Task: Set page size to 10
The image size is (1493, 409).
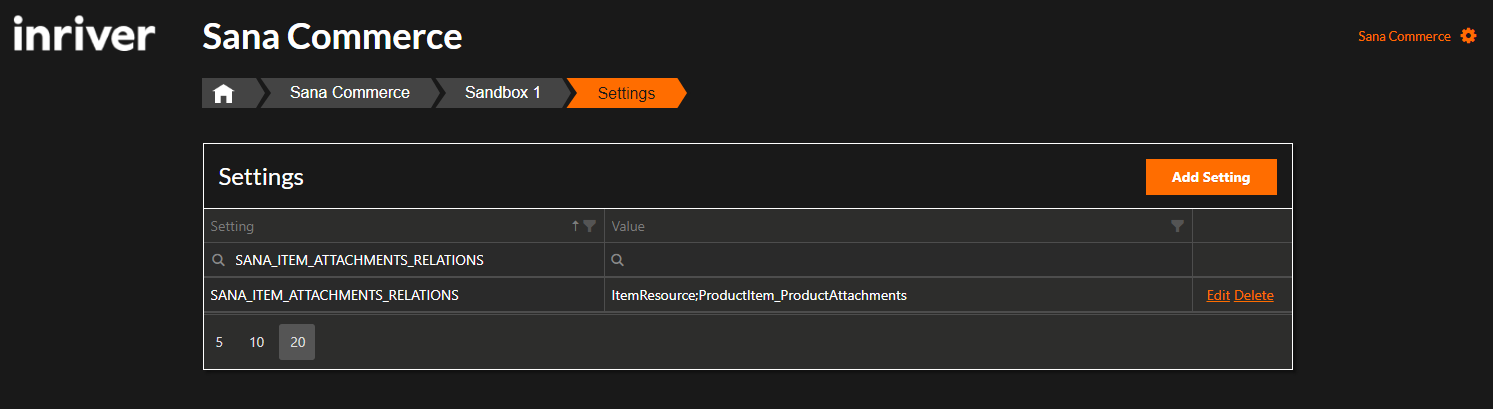Action: (257, 342)
